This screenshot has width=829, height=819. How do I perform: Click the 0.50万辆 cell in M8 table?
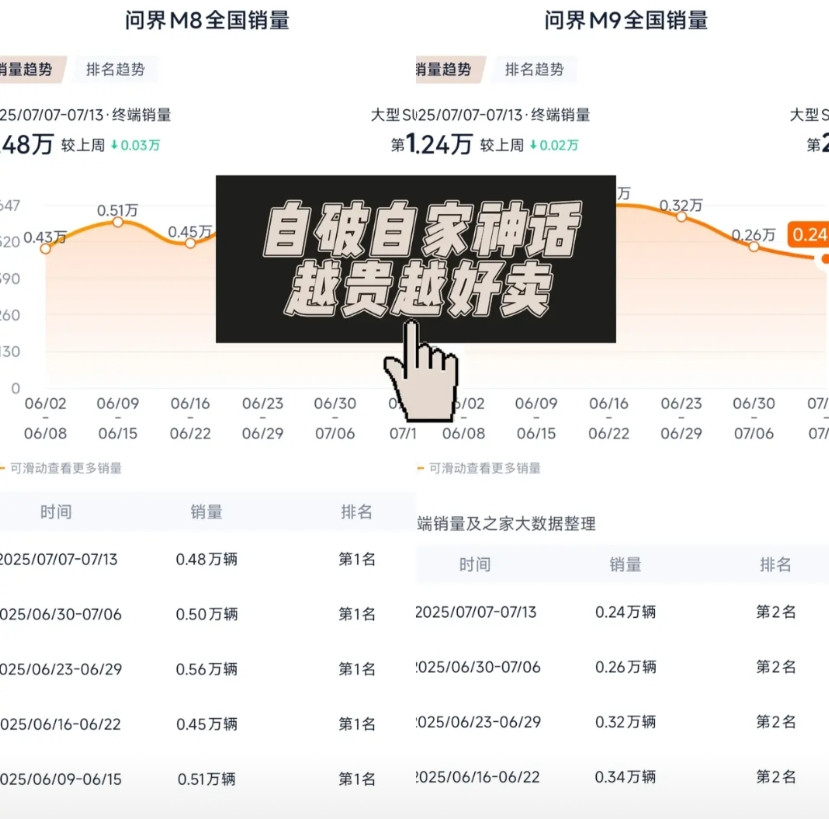pos(207,614)
